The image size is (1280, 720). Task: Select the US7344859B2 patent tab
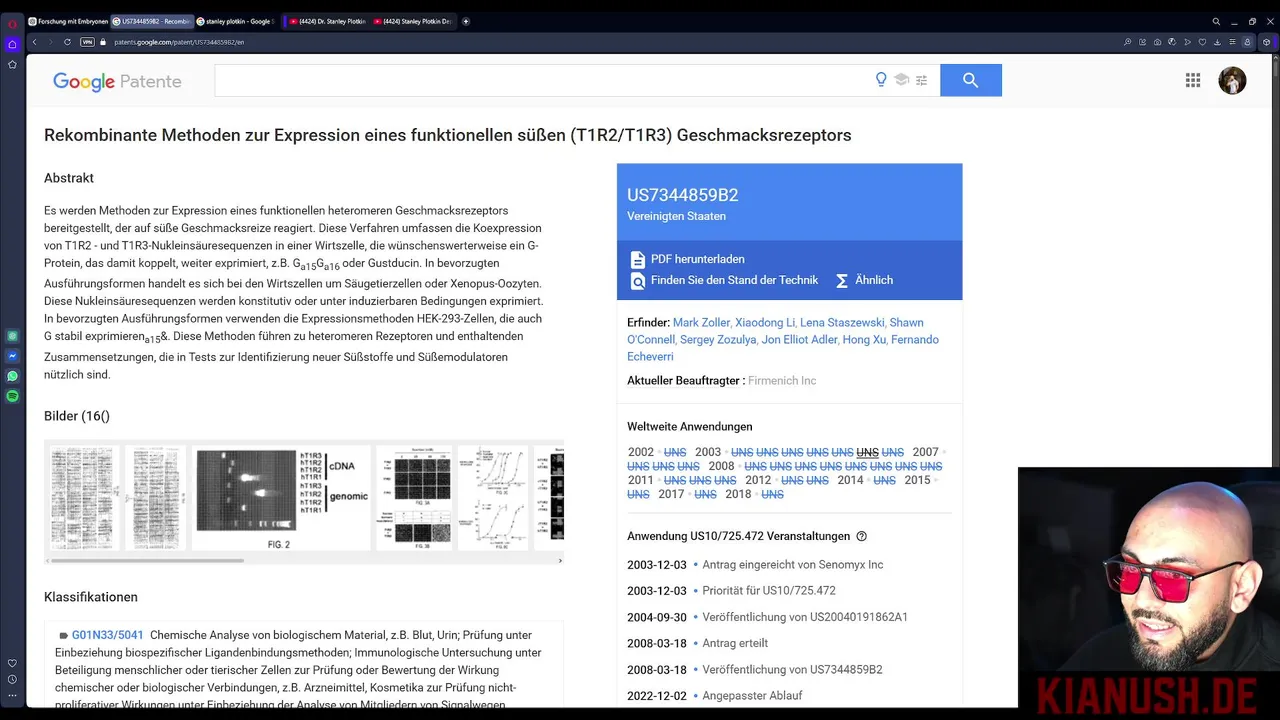point(153,21)
